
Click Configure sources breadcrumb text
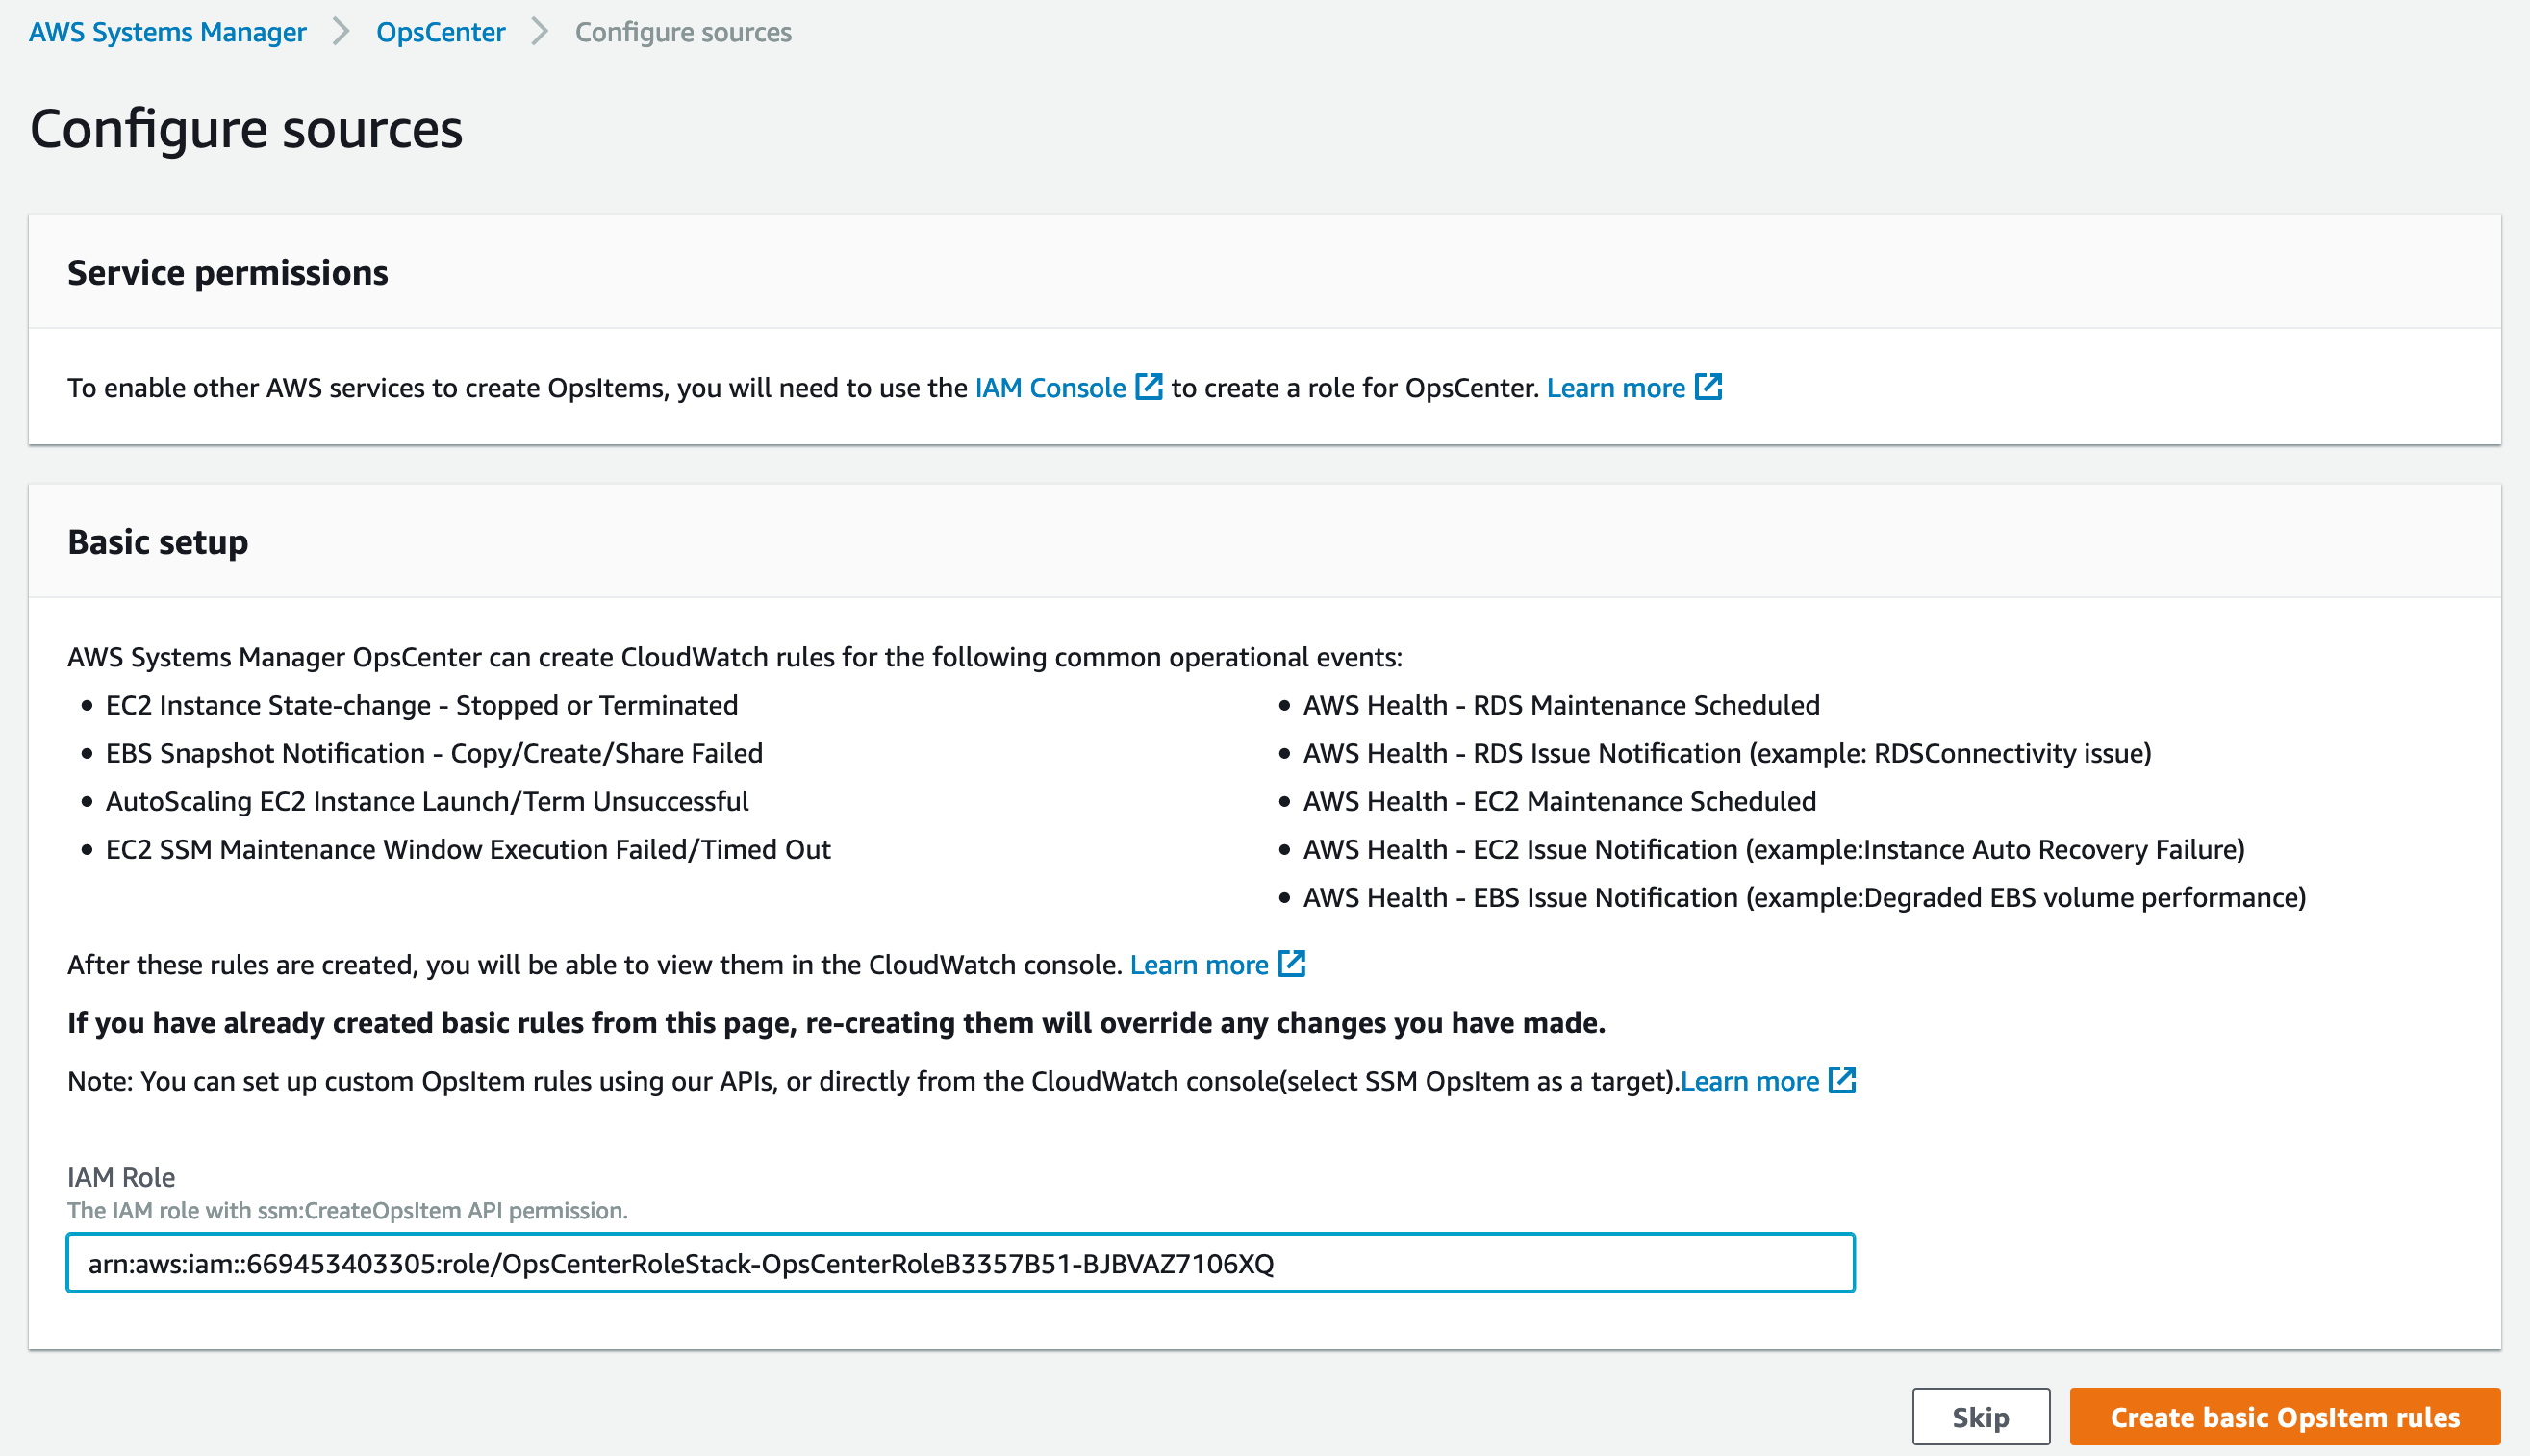pyautogui.click(x=683, y=32)
